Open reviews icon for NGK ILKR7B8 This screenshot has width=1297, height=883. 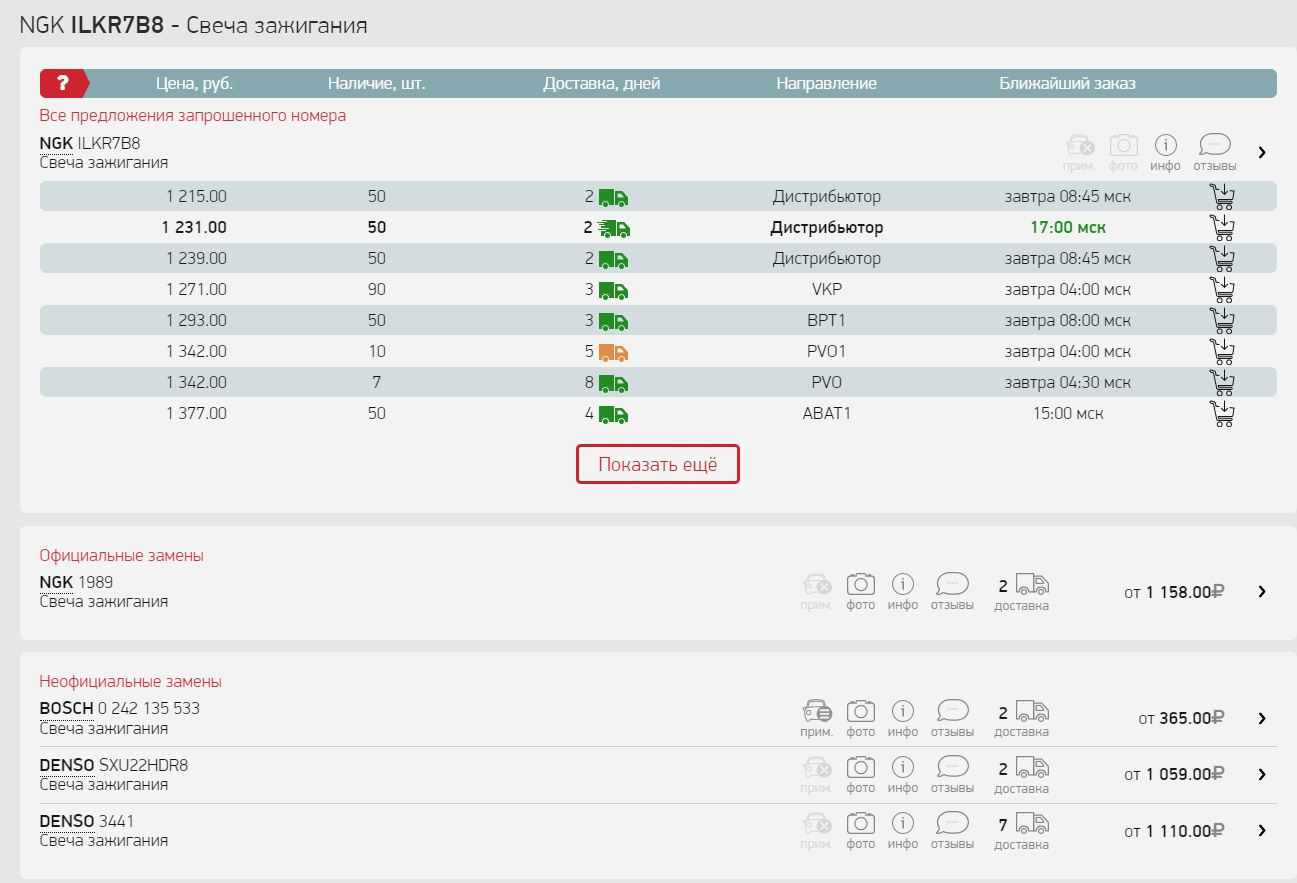pyautogui.click(x=1214, y=153)
